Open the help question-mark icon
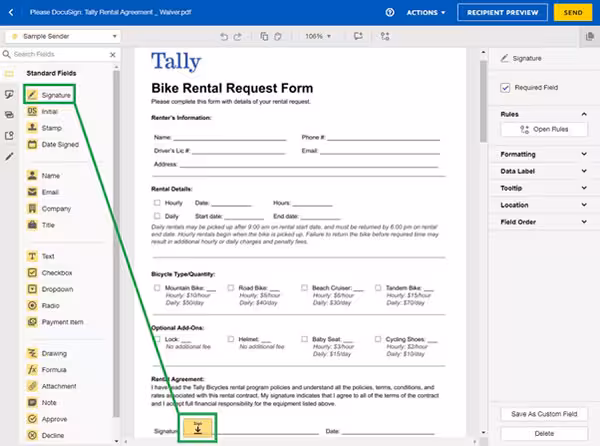This screenshot has height=446, width=600. coord(390,13)
